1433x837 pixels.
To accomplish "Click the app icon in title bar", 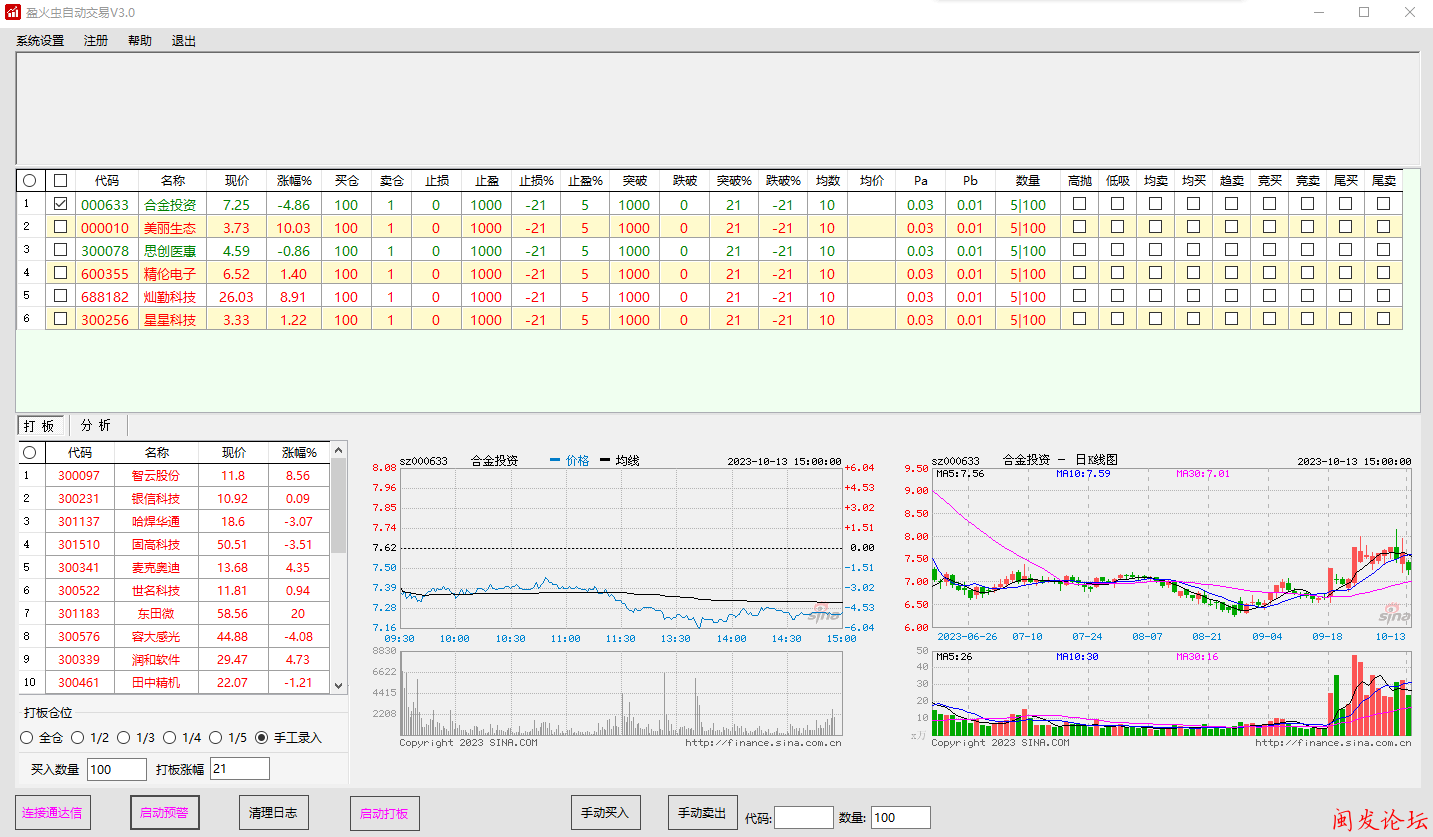I will 13,12.
